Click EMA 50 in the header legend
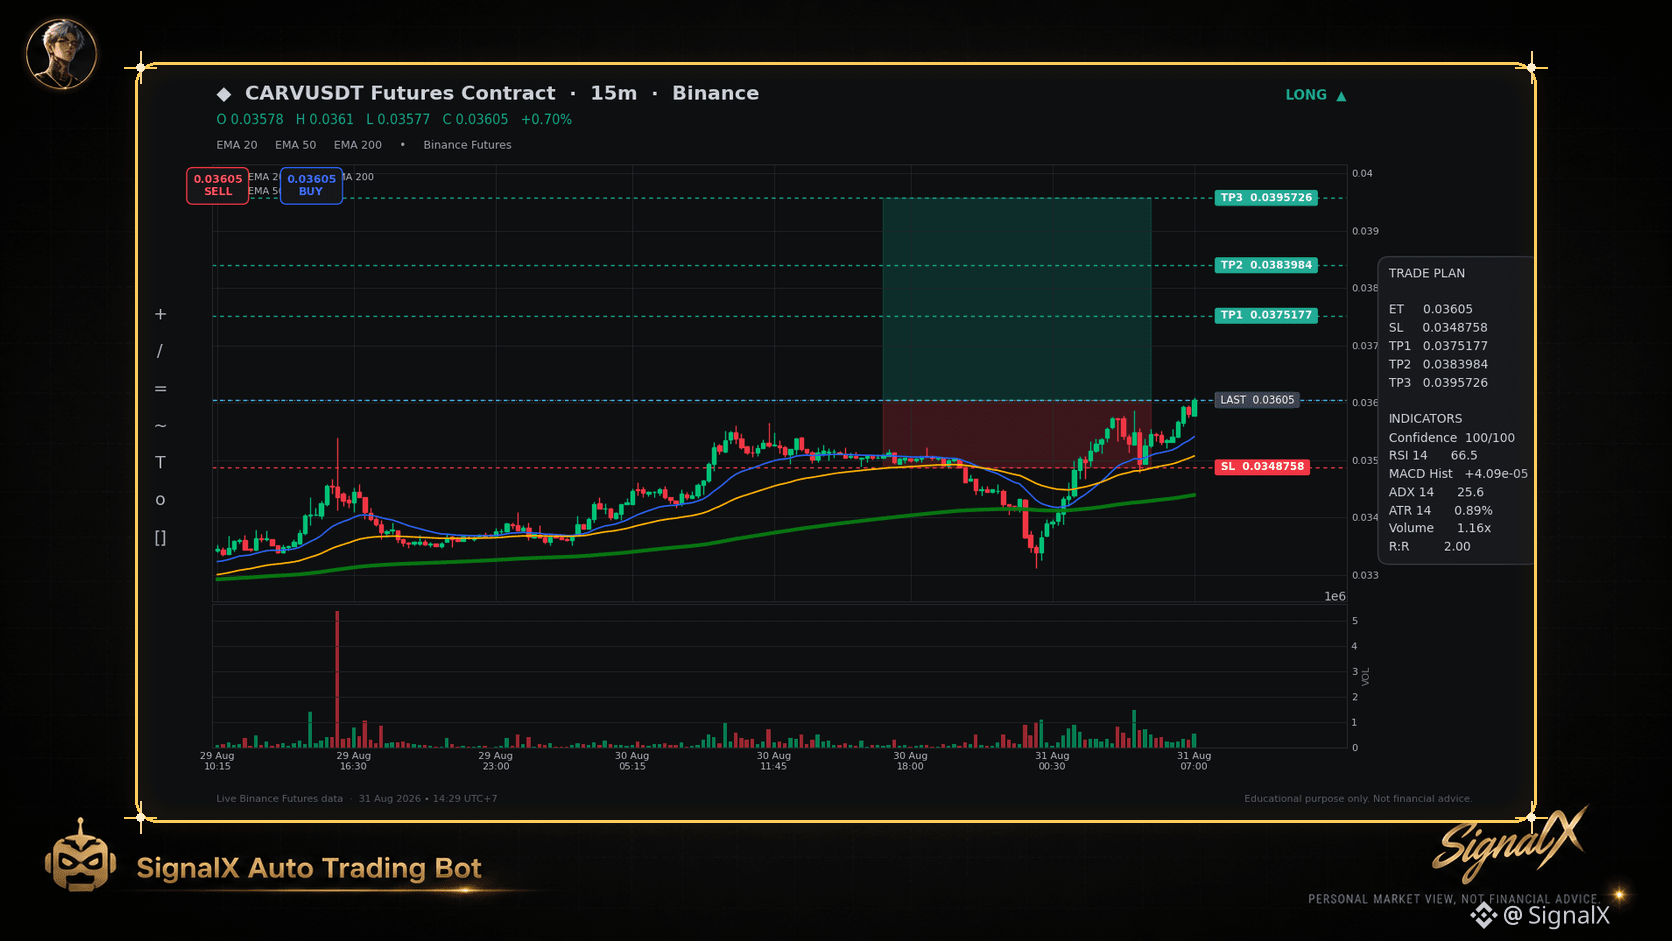Viewport: 1672px width, 941px height. coord(296,145)
